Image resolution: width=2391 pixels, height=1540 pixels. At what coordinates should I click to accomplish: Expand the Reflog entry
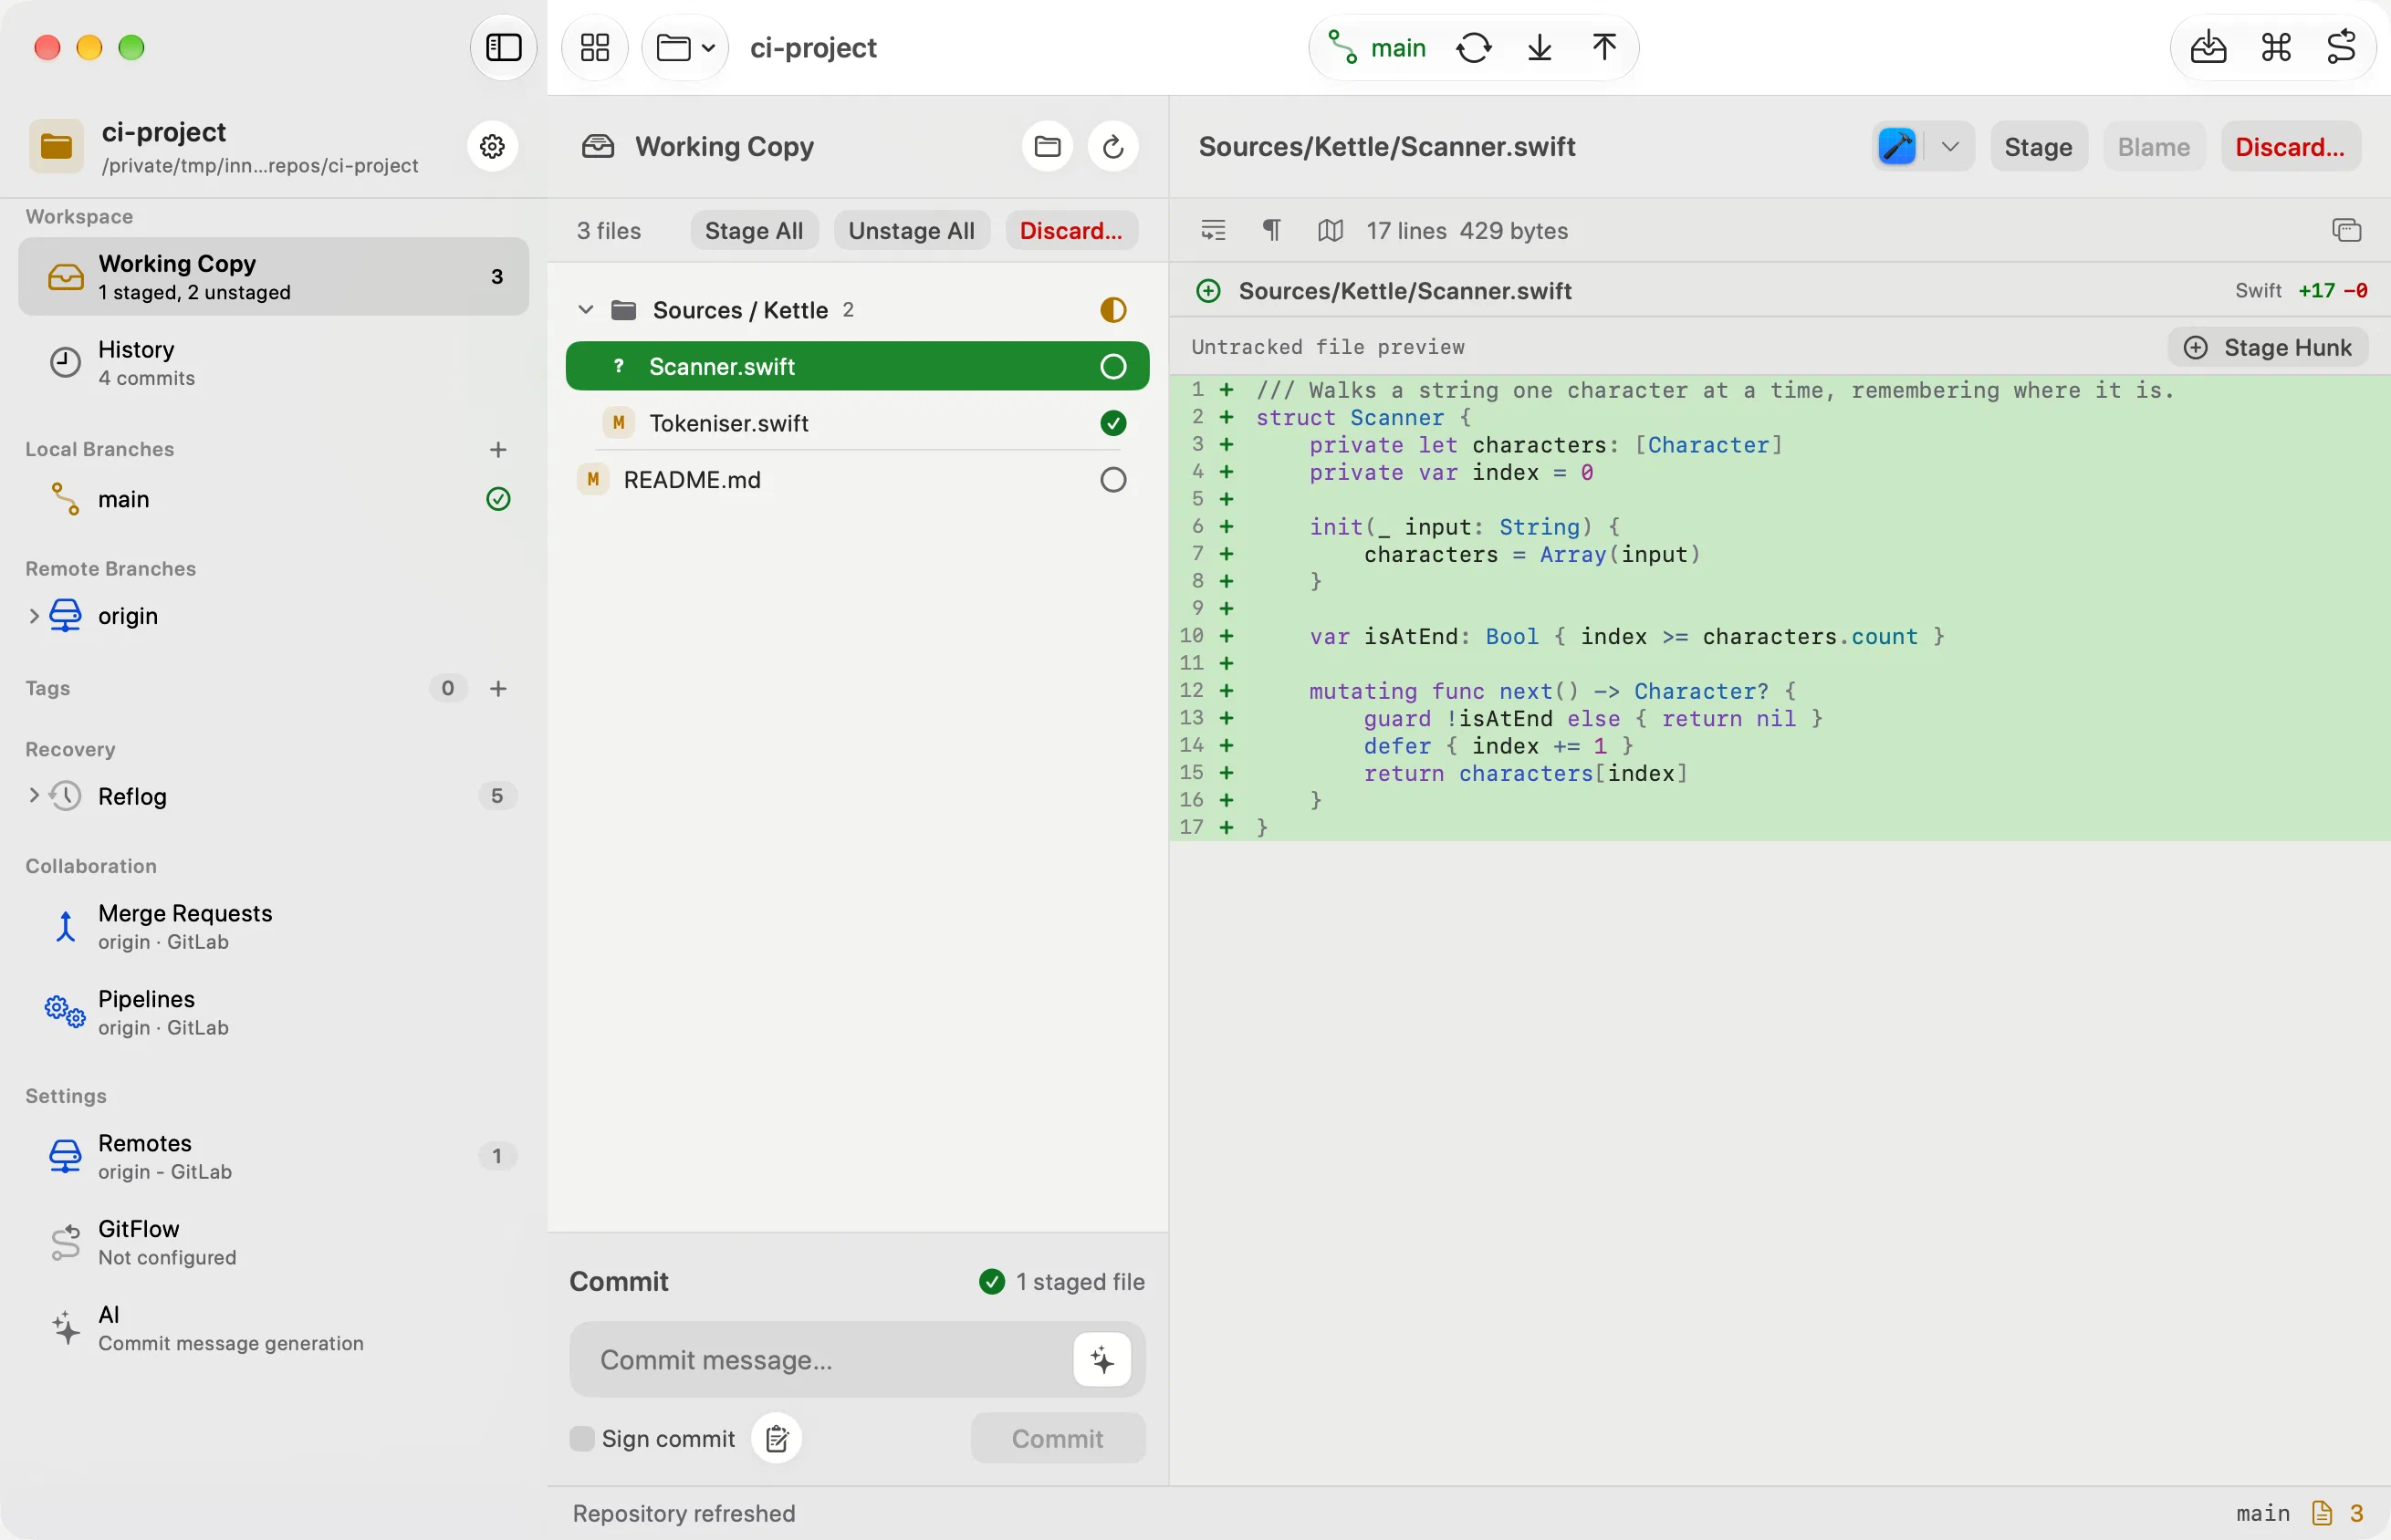point(34,796)
